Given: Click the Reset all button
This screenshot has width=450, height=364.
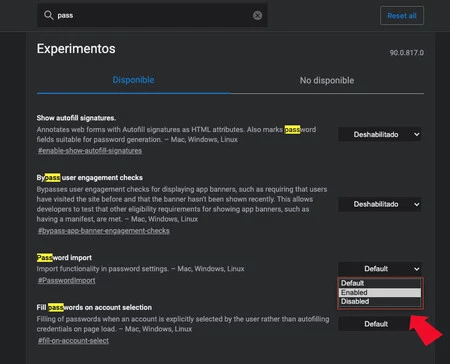Looking at the screenshot, I should point(402,16).
